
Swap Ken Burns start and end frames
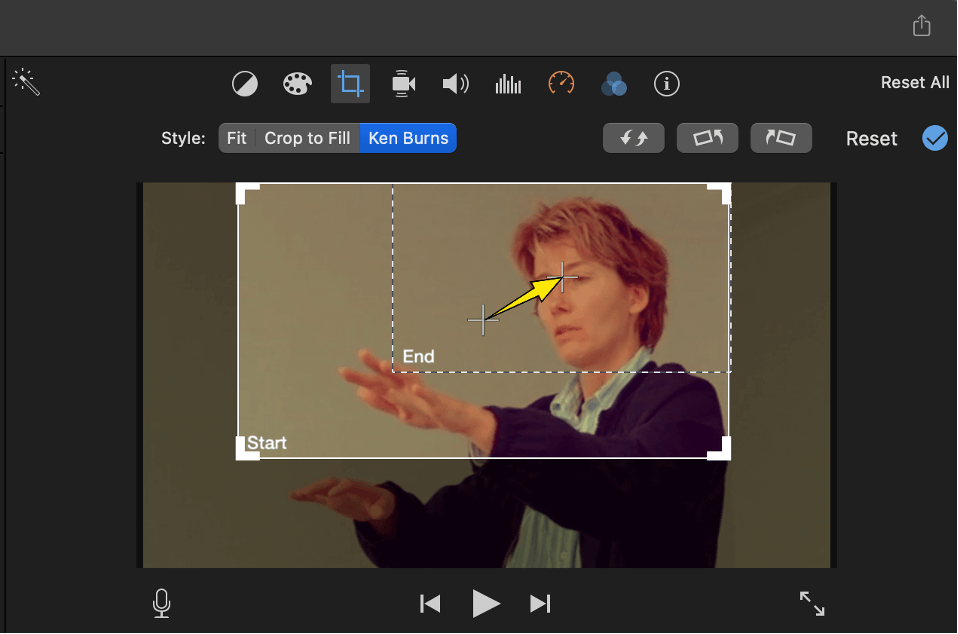pos(633,138)
